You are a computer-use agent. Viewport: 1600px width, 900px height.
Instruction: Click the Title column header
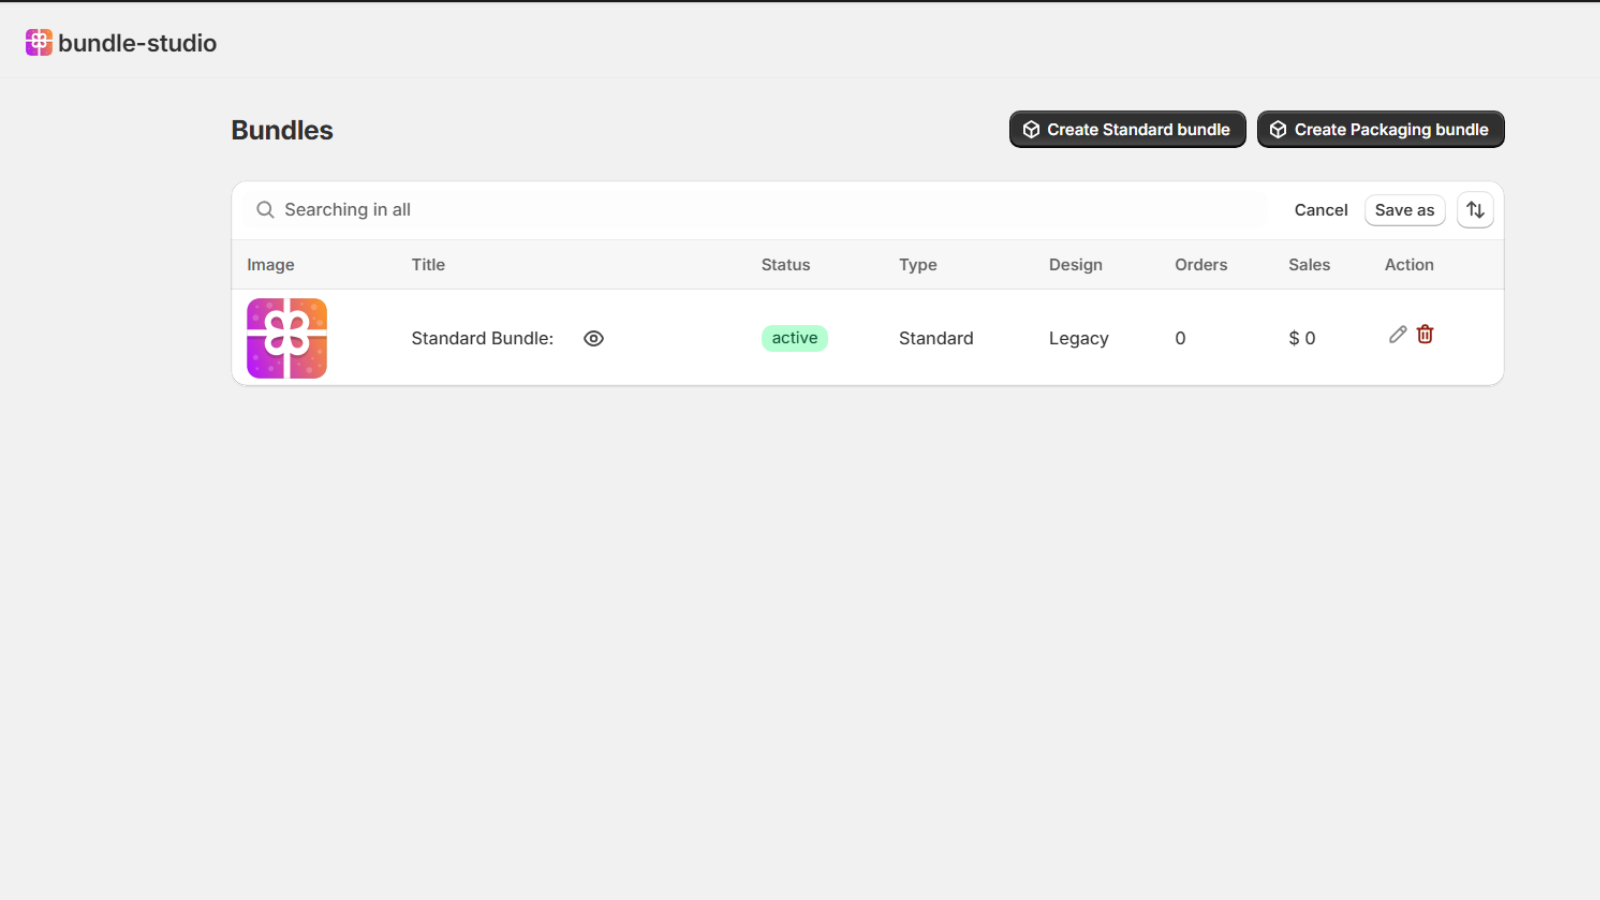coord(428,265)
